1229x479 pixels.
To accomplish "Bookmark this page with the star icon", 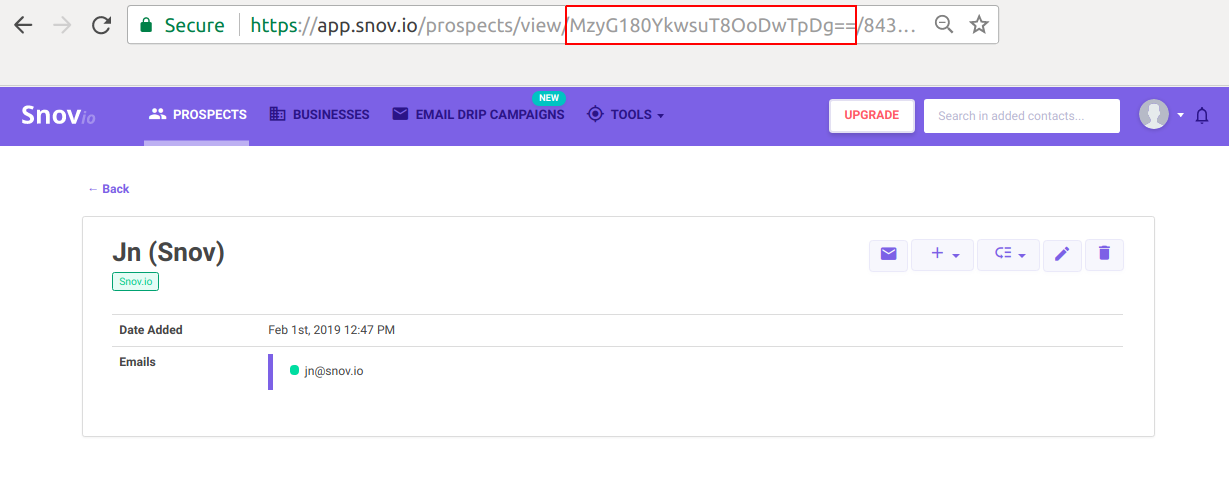I will click(979, 25).
